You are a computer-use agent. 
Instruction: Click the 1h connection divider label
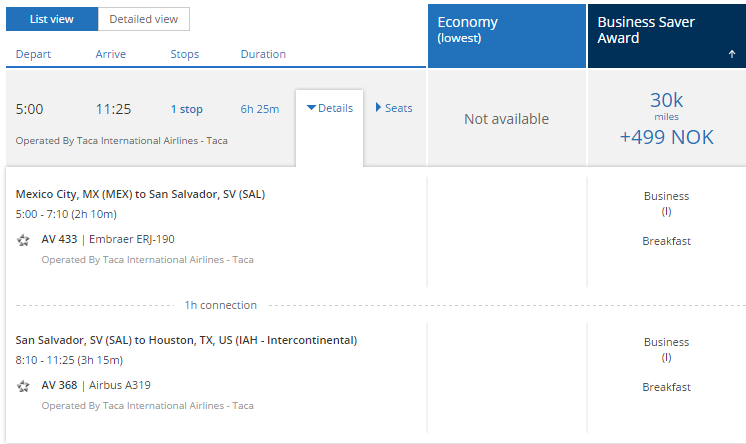pyautogui.click(x=220, y=305)
